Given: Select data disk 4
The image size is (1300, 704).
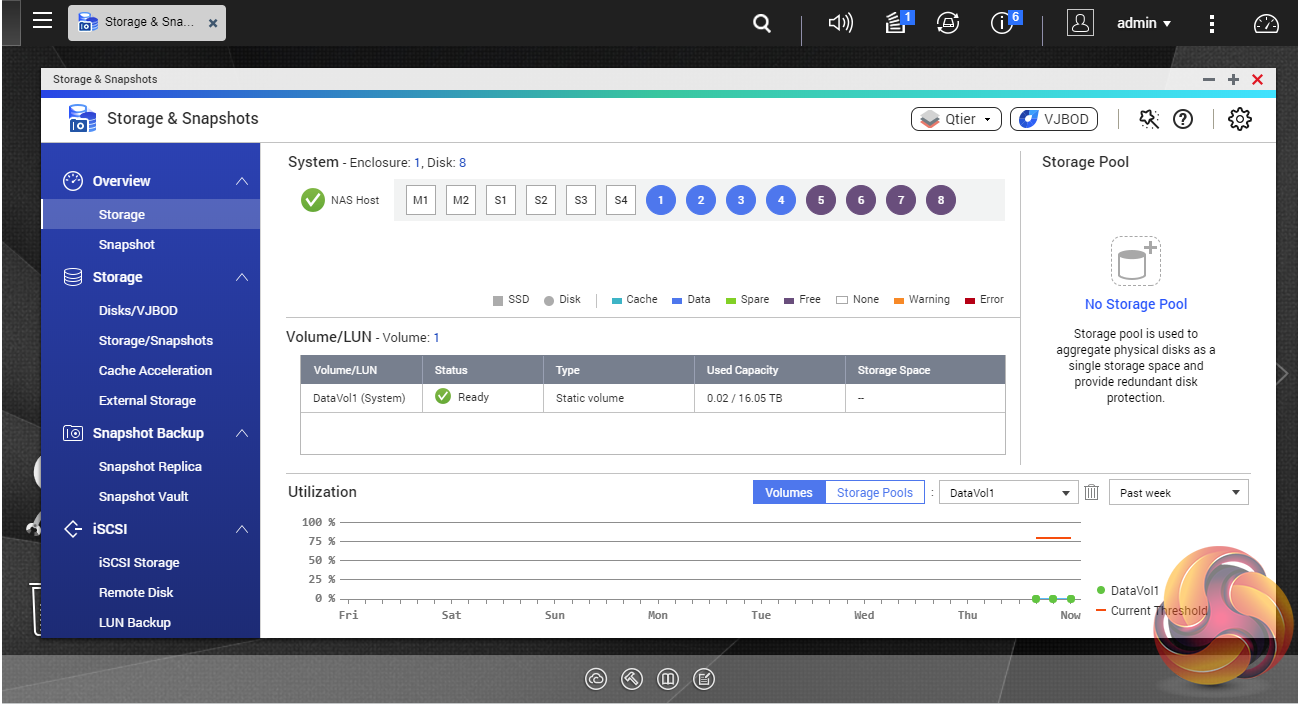Looking at the screenshot, I should click(x=781, y=200).
